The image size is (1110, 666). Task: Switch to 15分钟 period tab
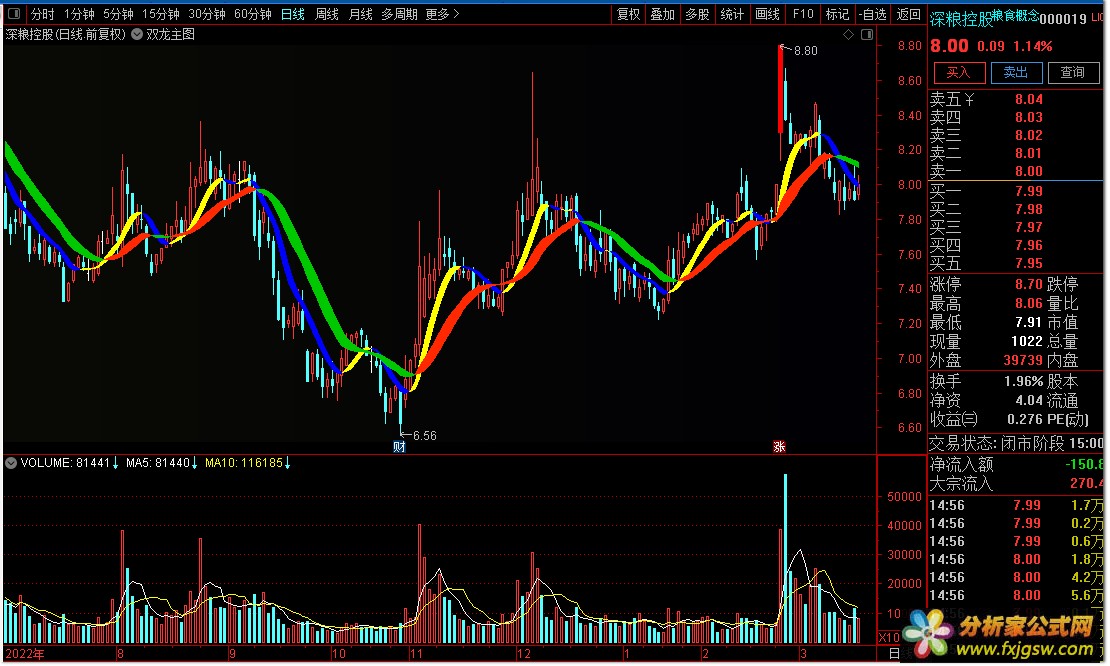click(161, 13)
